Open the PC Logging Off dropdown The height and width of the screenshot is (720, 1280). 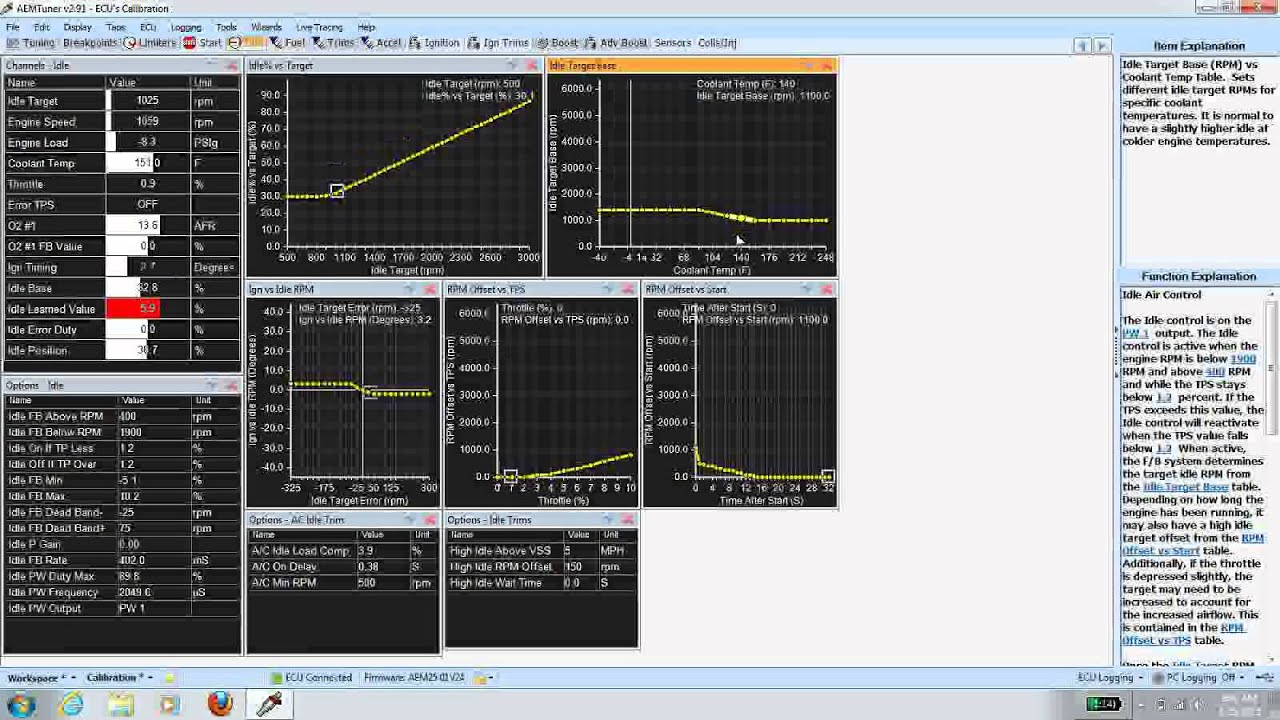[x=1201, y=678]
